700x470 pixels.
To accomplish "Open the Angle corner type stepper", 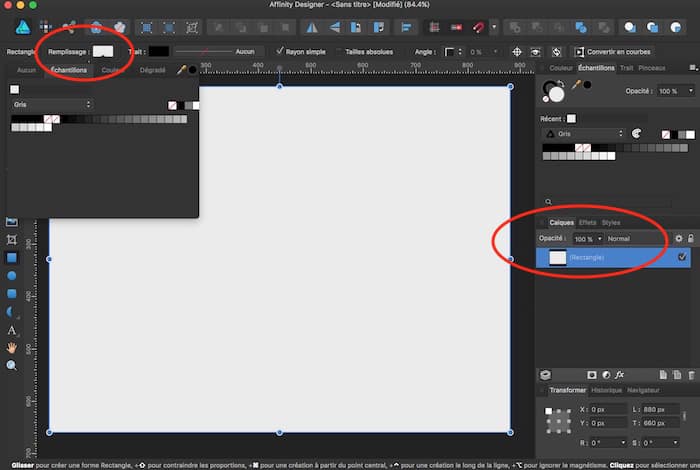I will tap(459, 52).
